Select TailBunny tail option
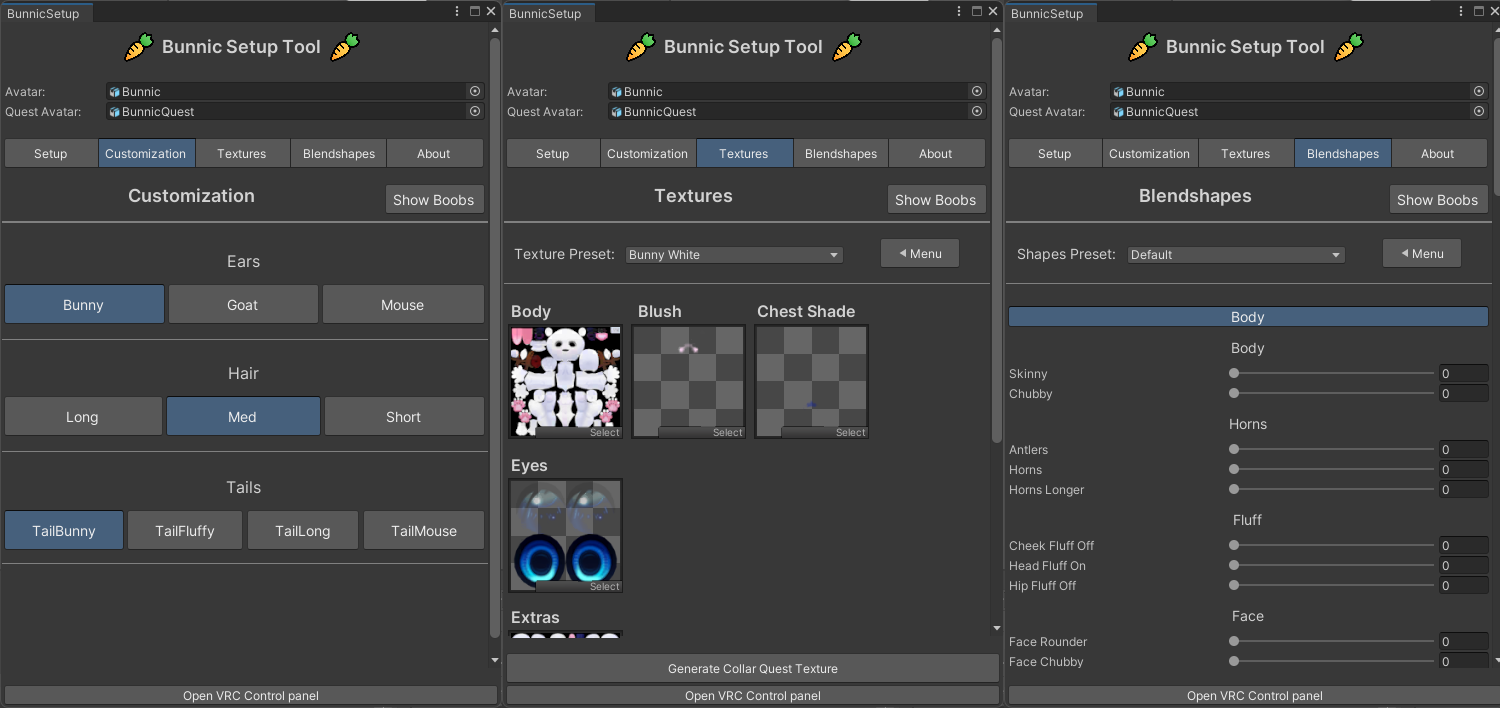This screenshot has height=708, width=1500. click(x=64, y=530)
